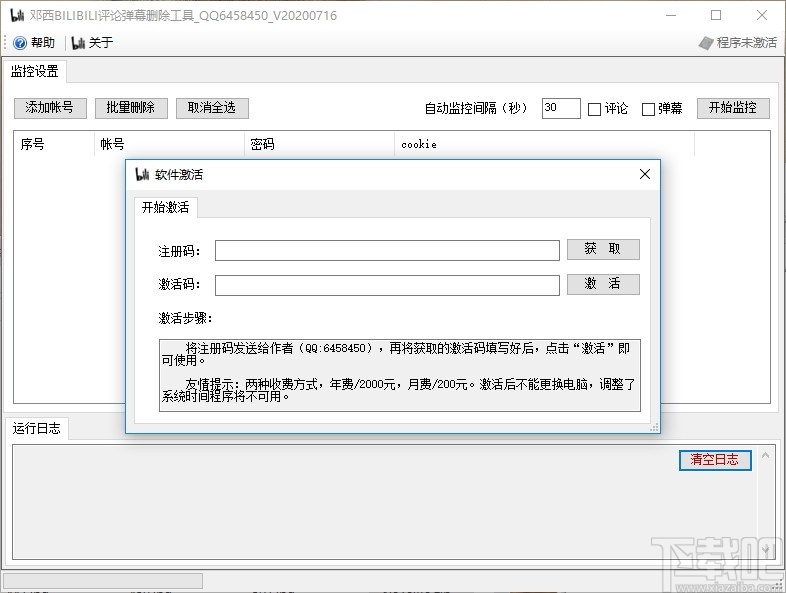
Task: Click the blue help question-mark icon
Action: pos(20,44)
